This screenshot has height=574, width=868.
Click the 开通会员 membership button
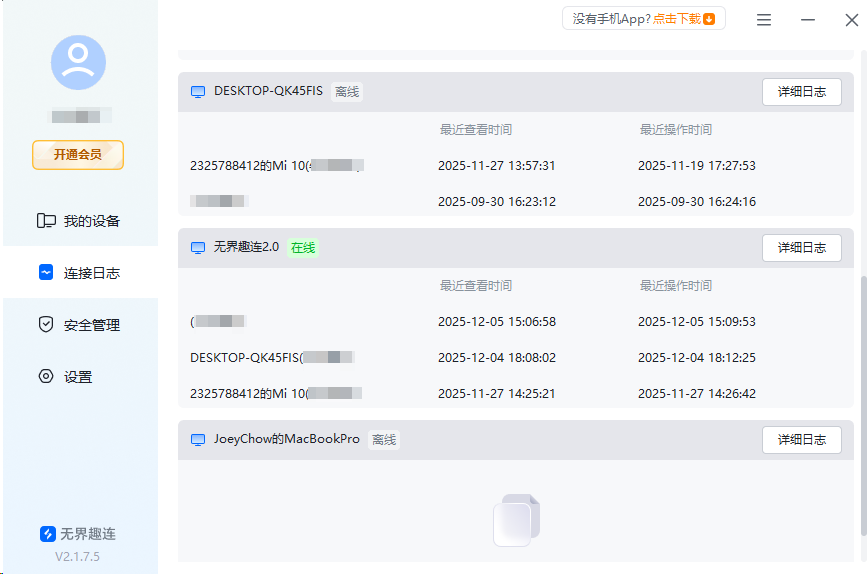coord(78,155)
